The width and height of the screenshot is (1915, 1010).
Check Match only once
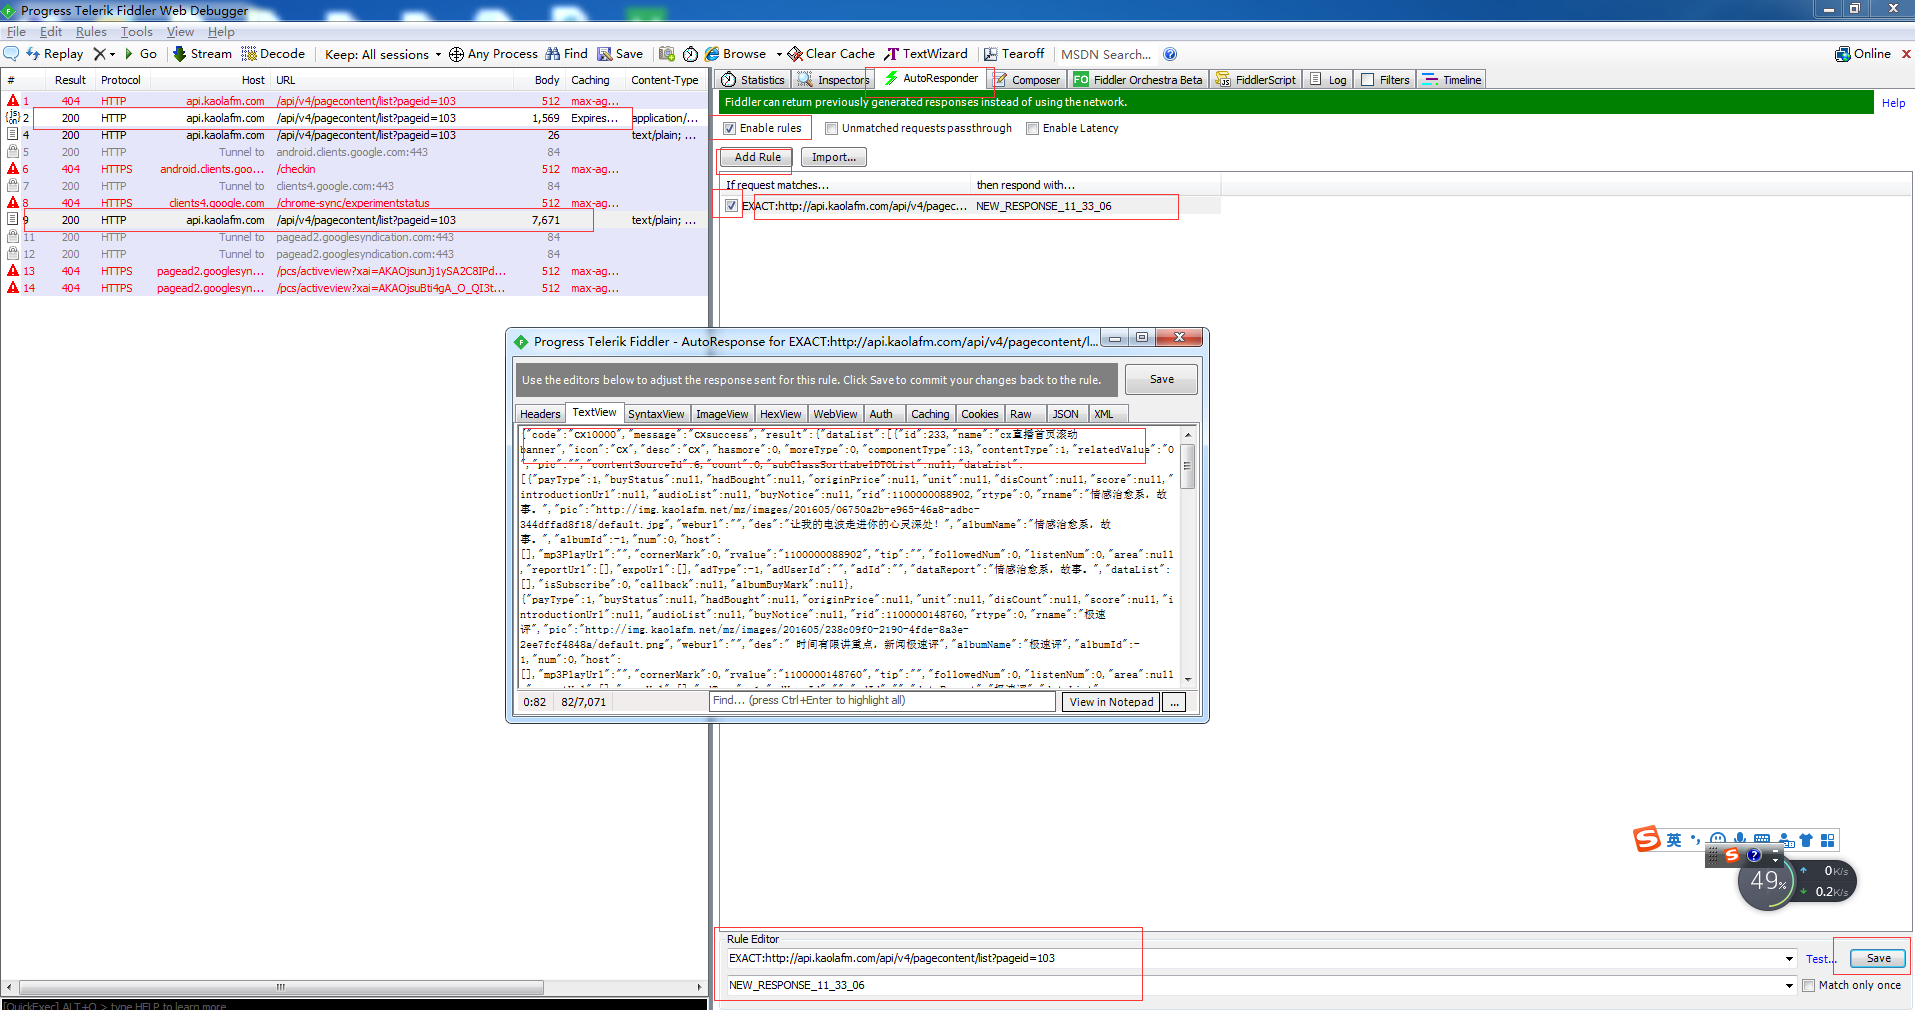(1808, 985)
